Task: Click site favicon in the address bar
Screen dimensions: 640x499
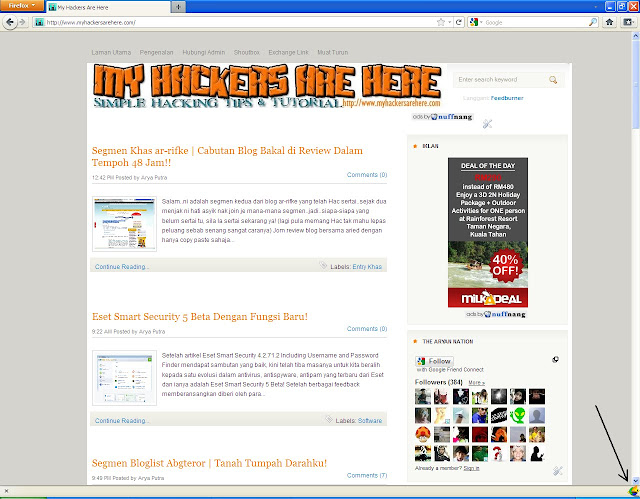Action: point(39,22)
